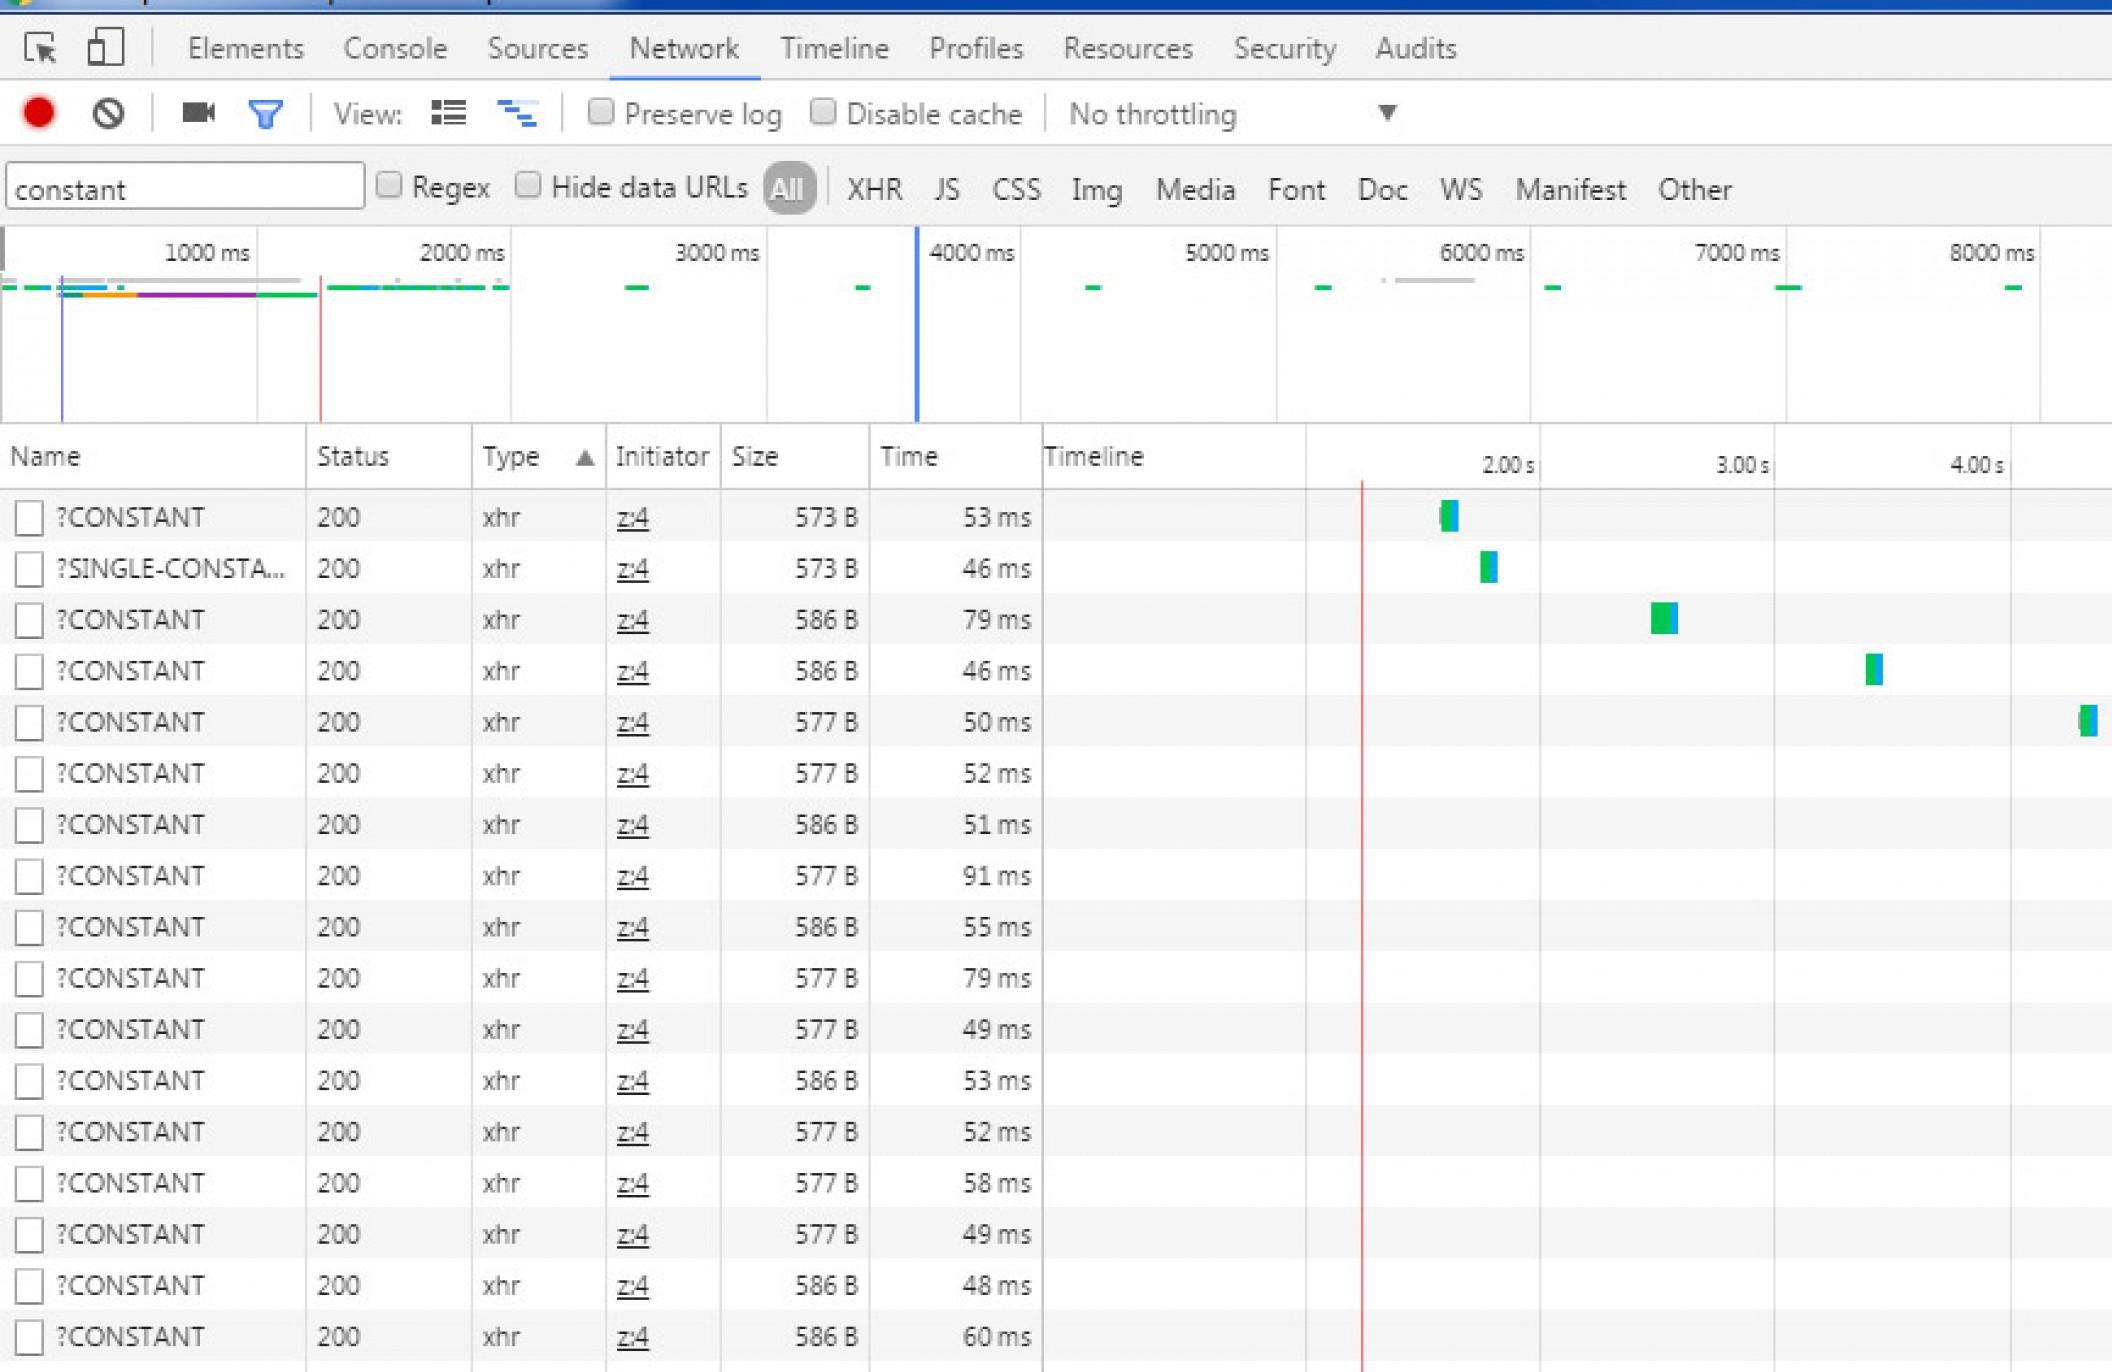Click the Type column sort arrow
Image resolution: width=2112 pixels, height=1372 pixels.
(x=585, y=458)
